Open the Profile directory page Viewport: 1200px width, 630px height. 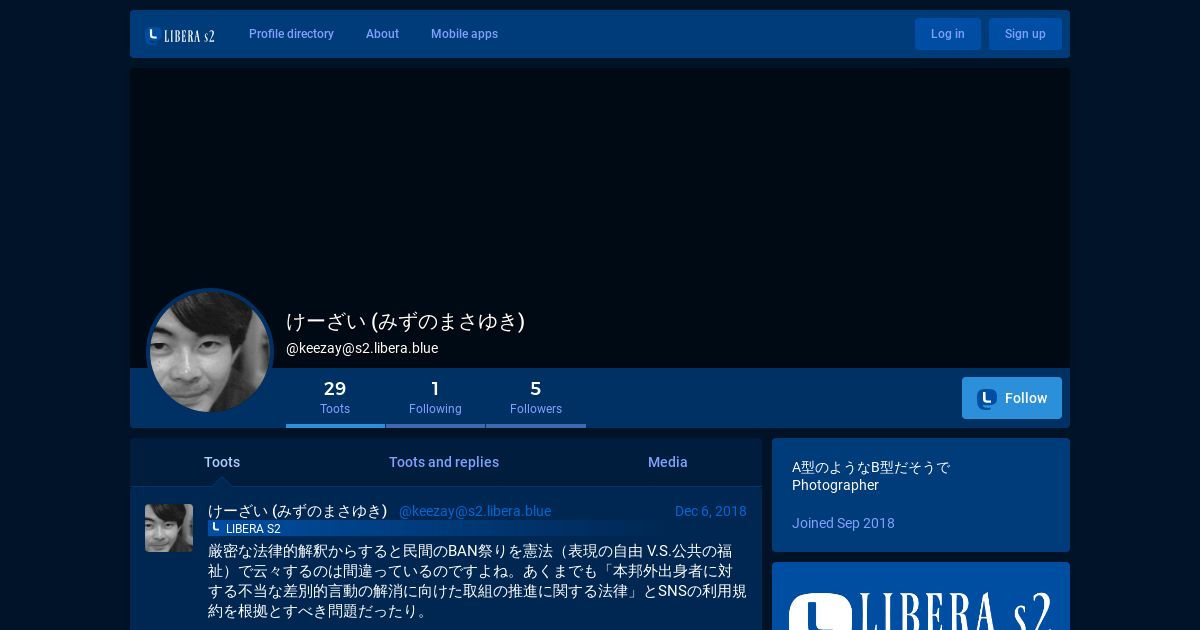coord(291,34)
